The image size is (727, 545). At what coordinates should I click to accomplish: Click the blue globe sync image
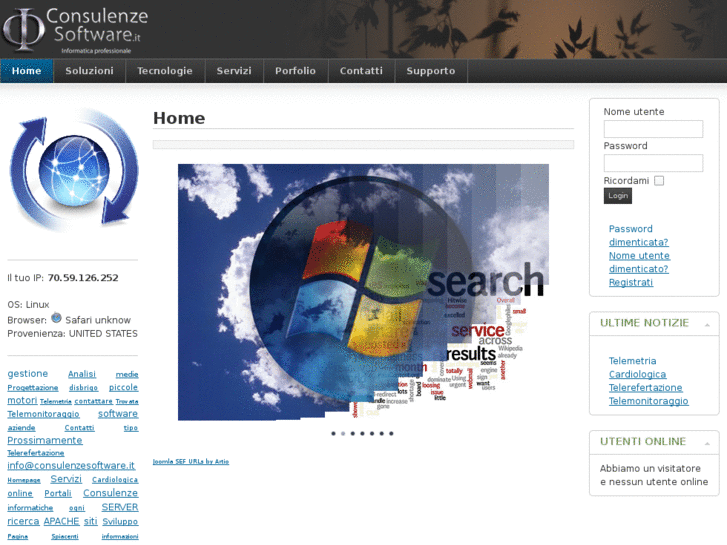pyautogui.click(x=74, y=171)
